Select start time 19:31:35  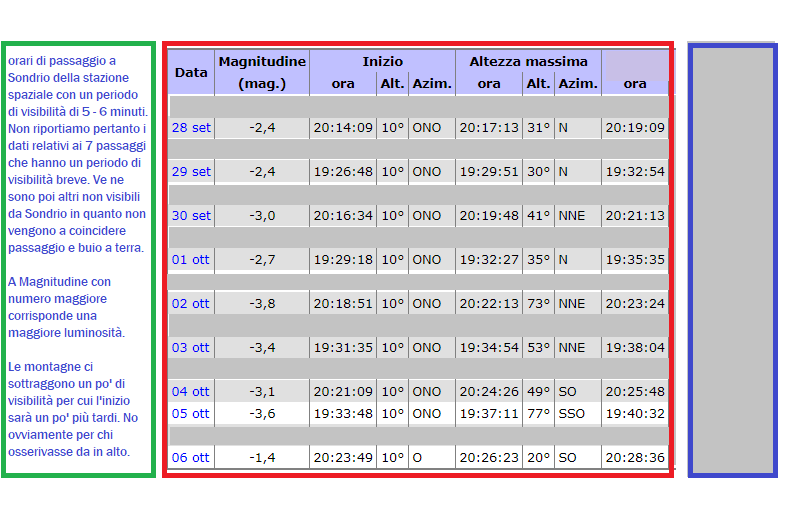343,347
